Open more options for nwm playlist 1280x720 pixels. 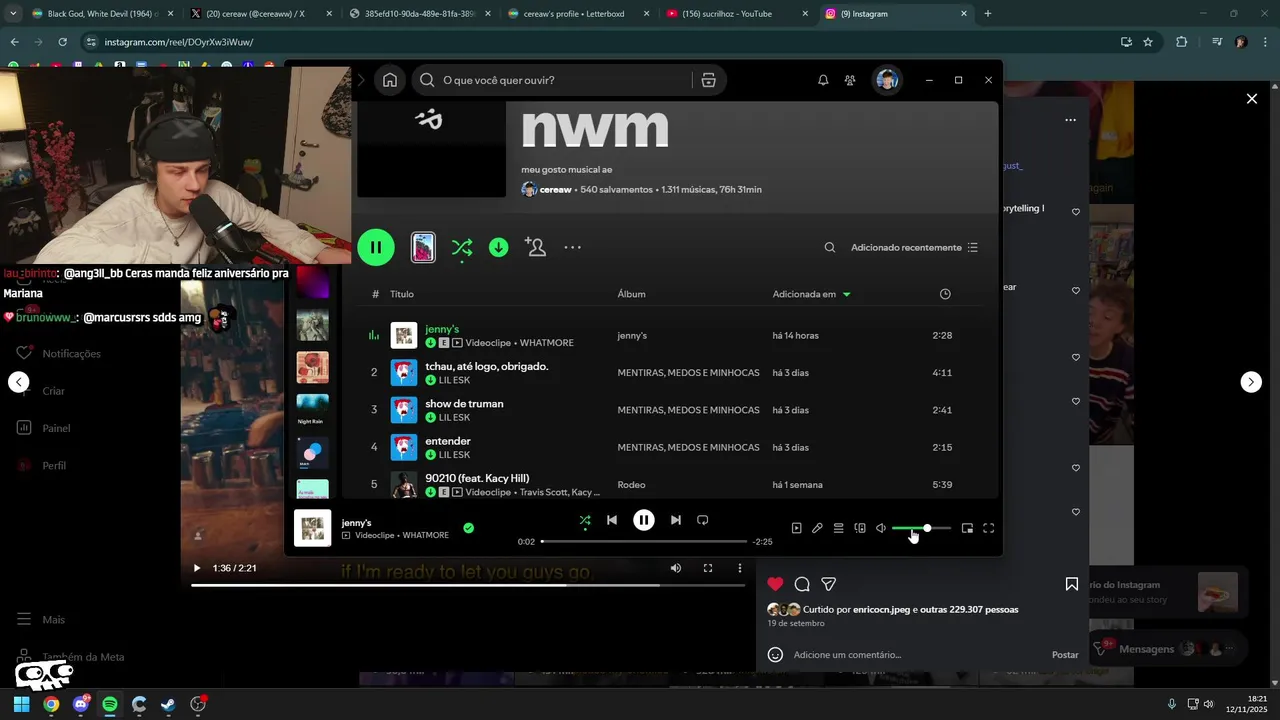[x=572, y=247]
